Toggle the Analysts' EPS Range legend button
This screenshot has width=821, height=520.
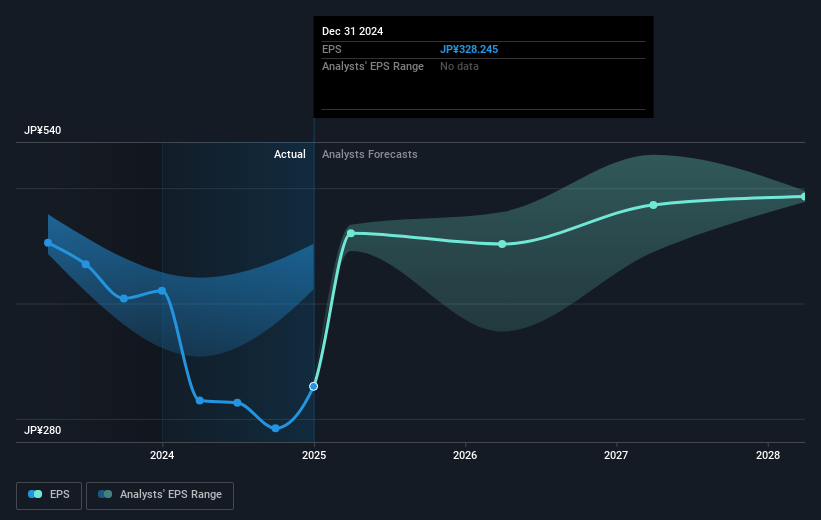click(x=160, y=495)
